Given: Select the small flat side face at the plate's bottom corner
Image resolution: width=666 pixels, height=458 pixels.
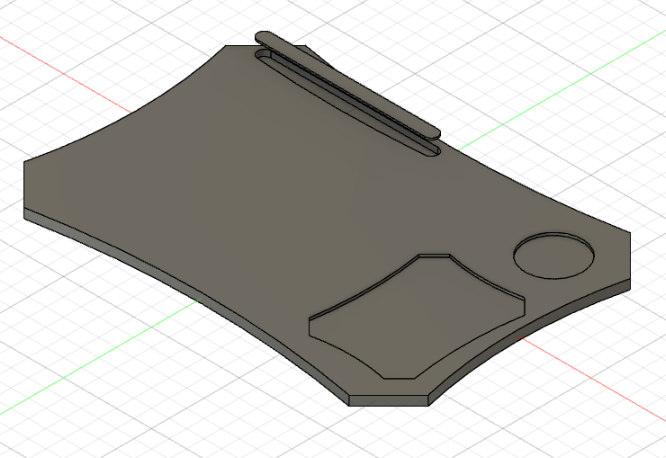Looking at the screenshot, I should coord(388,401).
